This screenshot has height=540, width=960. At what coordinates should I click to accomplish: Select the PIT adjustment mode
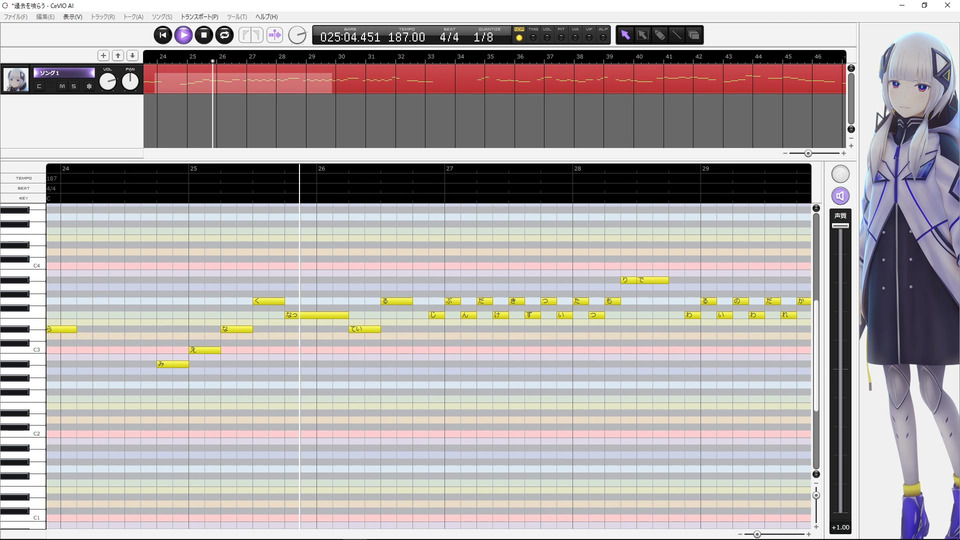point(561,34)
